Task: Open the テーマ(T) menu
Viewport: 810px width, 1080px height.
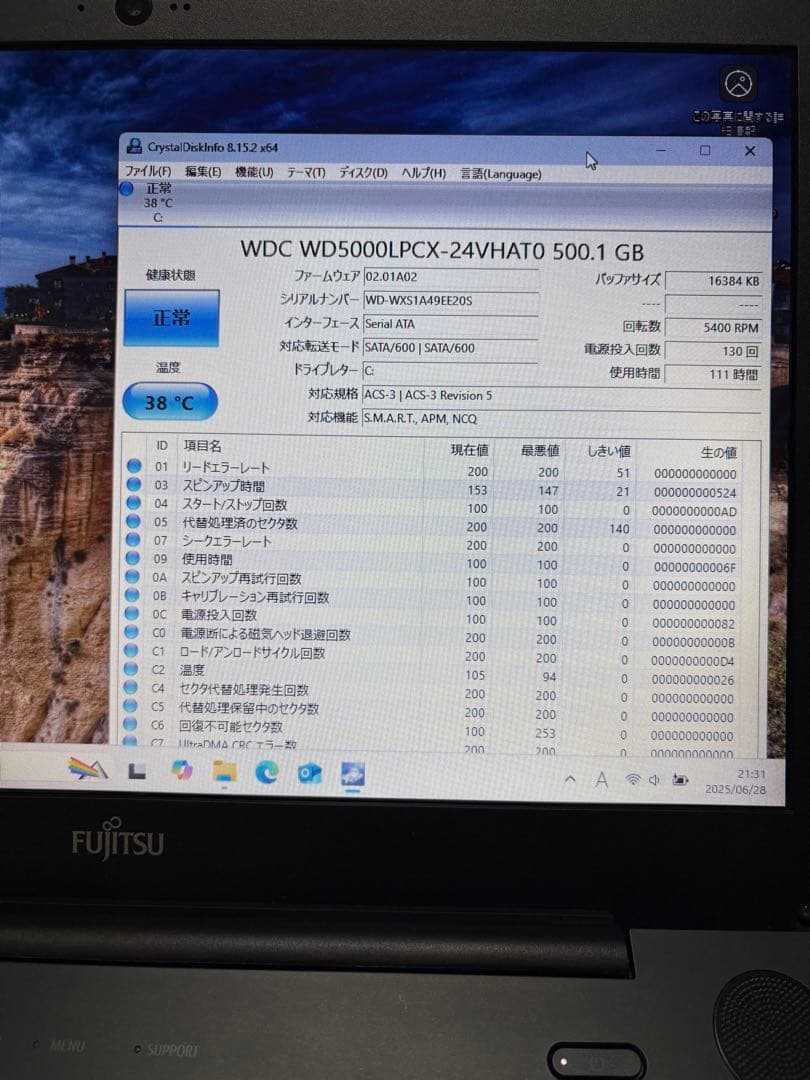Action: [x=309, y=173]
